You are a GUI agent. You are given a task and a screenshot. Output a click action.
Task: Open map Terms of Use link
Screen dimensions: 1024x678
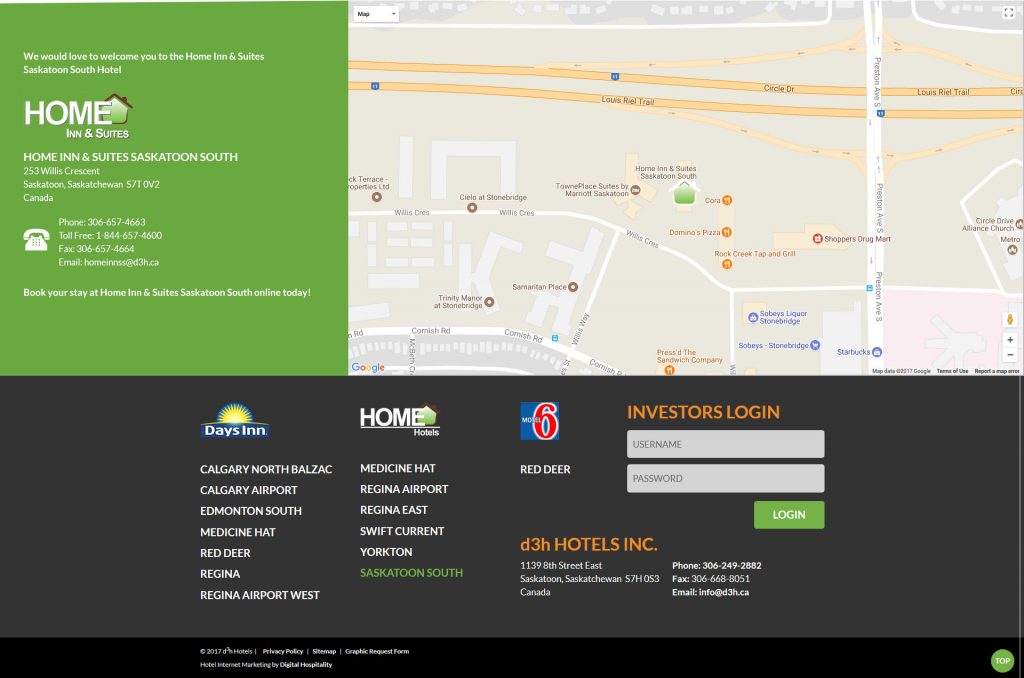(952, 371)
